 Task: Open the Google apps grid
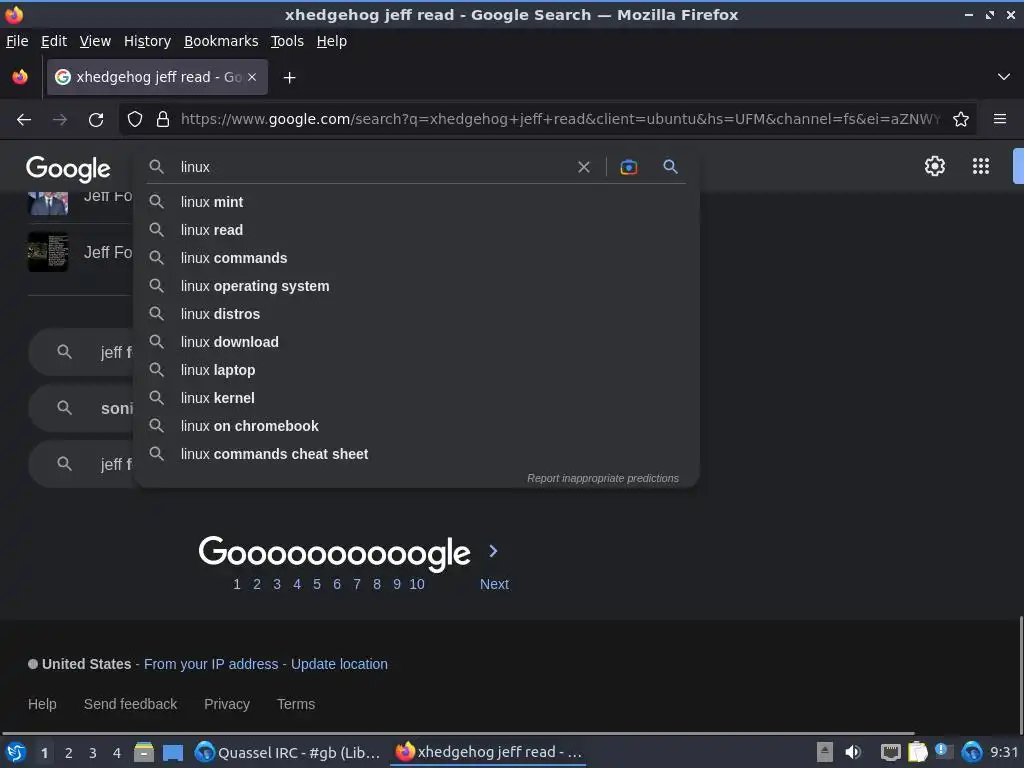point(981,166)
